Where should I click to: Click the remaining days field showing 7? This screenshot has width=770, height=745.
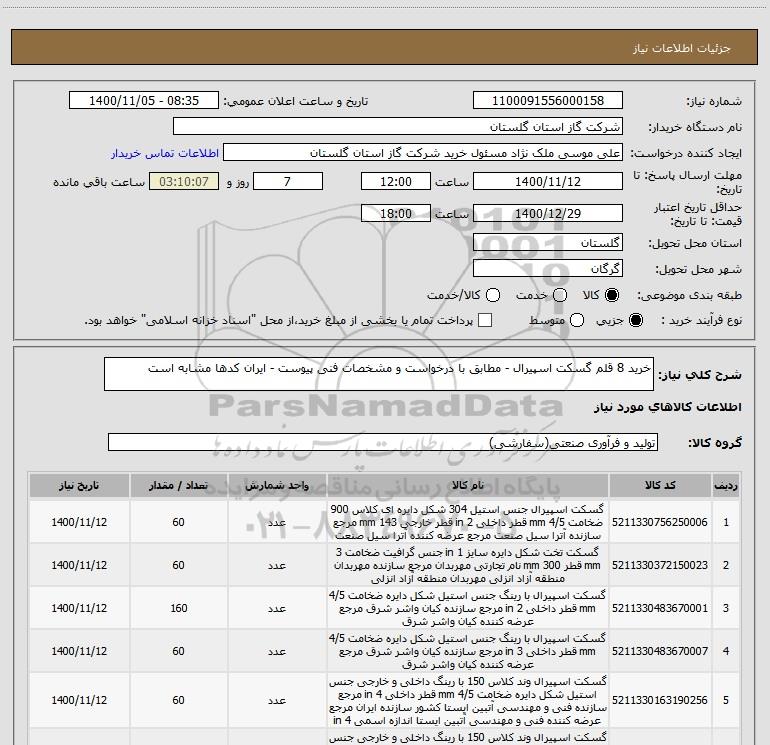[x=288, y=182]
